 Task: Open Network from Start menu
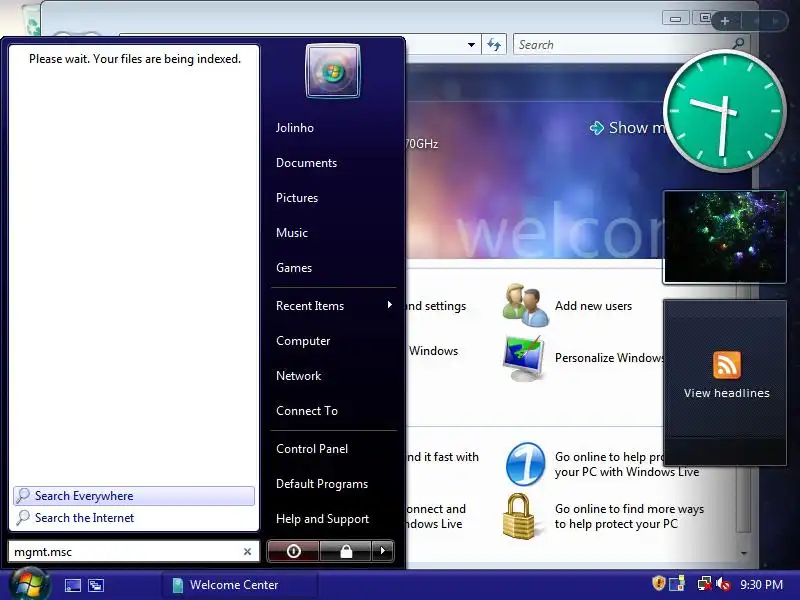point(298,376)
